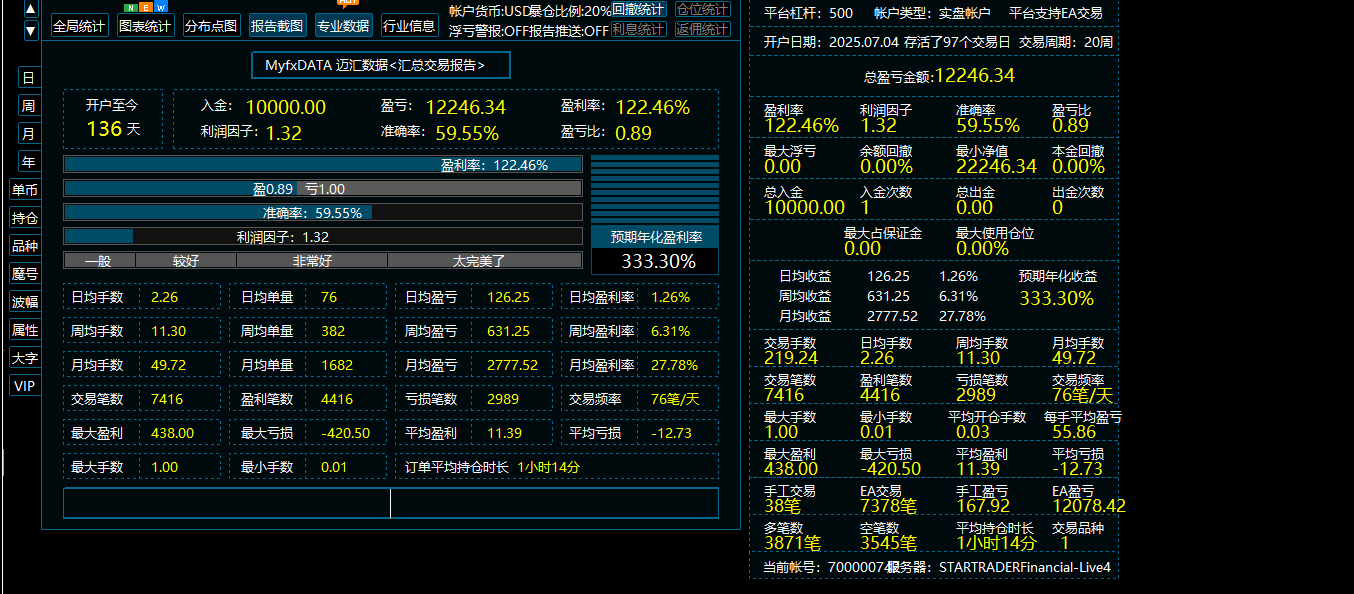Click the up arrow scroll button

[x=31, y=8]
